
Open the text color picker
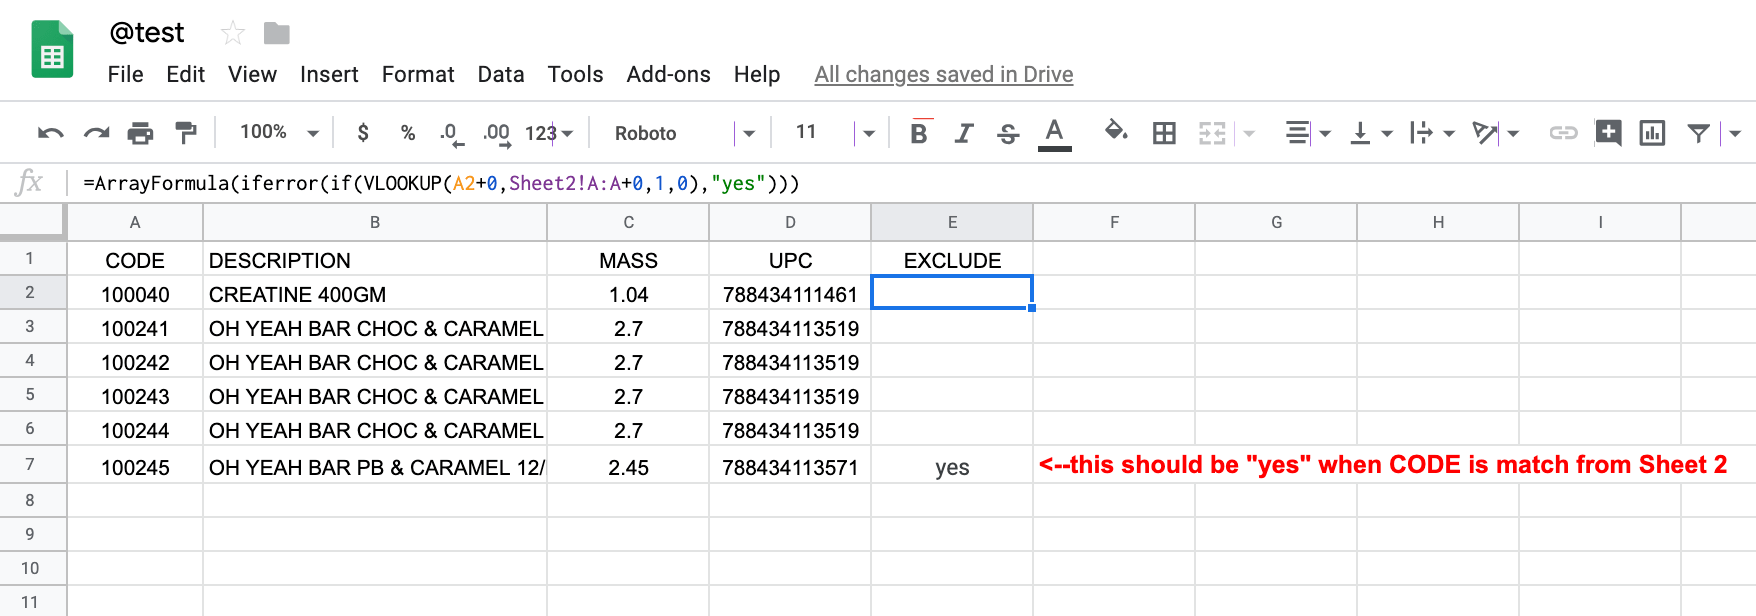point(1054,133)
